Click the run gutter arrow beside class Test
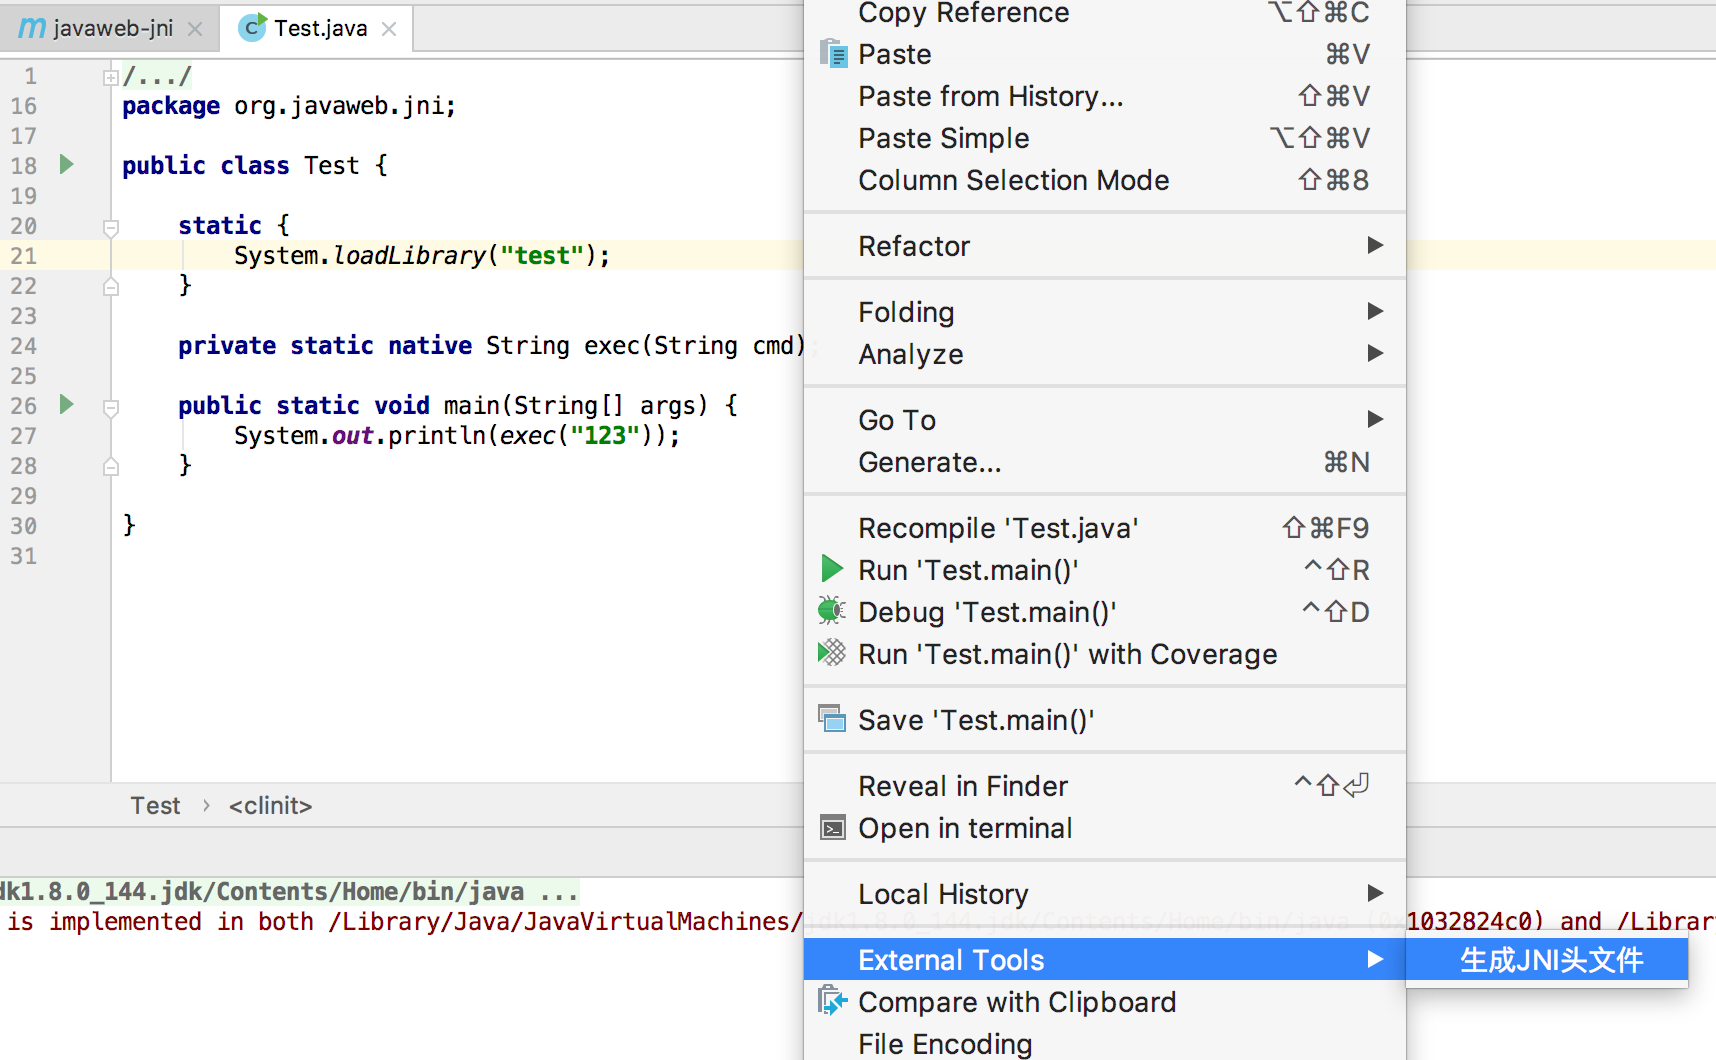Screen dimensions: 1716x1060 (x=67, y=164)
